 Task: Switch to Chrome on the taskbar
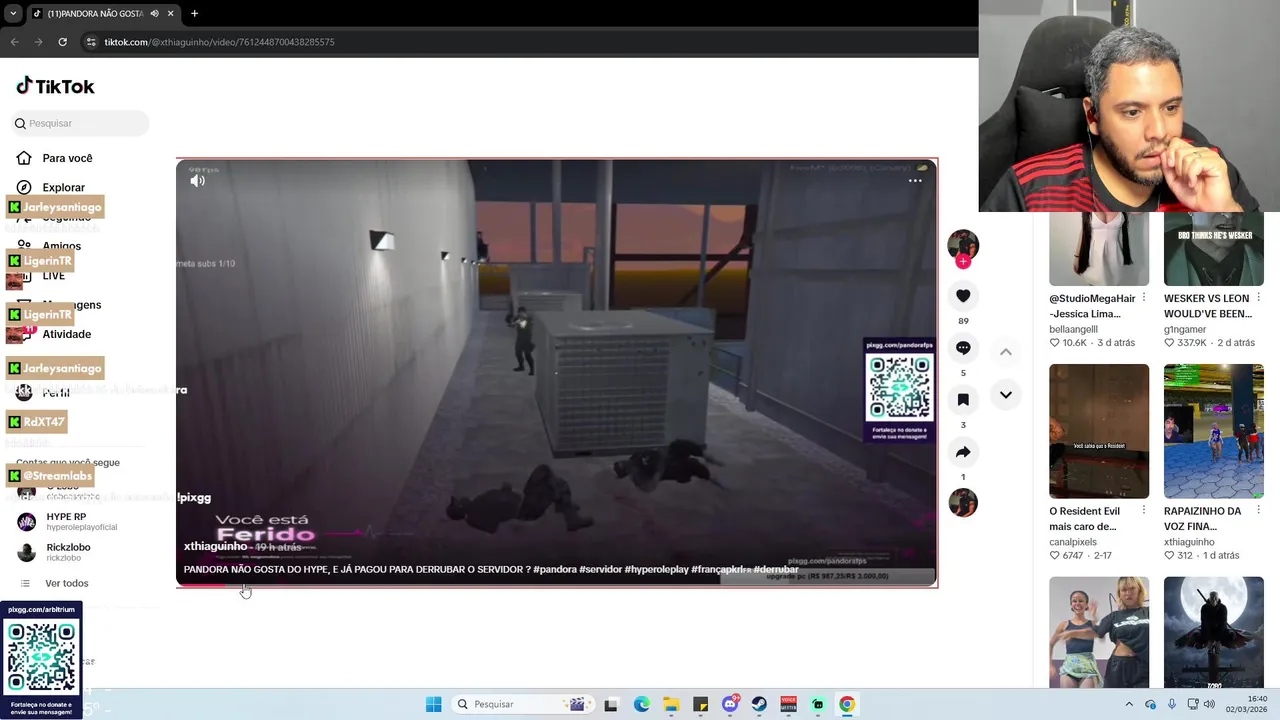pyautogui.click(x=847, y=704)
